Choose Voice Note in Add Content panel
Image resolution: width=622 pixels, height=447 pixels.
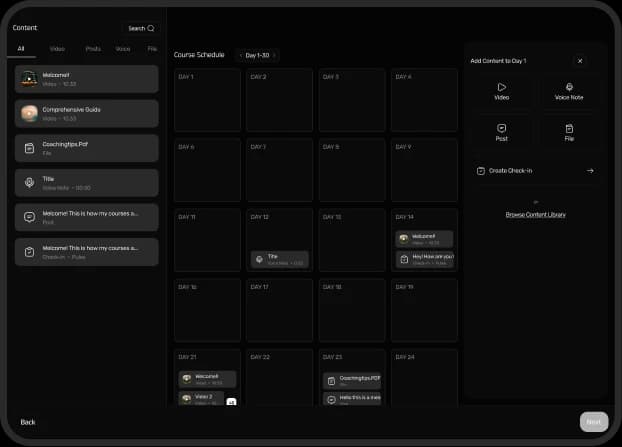[x=569, y=92]
